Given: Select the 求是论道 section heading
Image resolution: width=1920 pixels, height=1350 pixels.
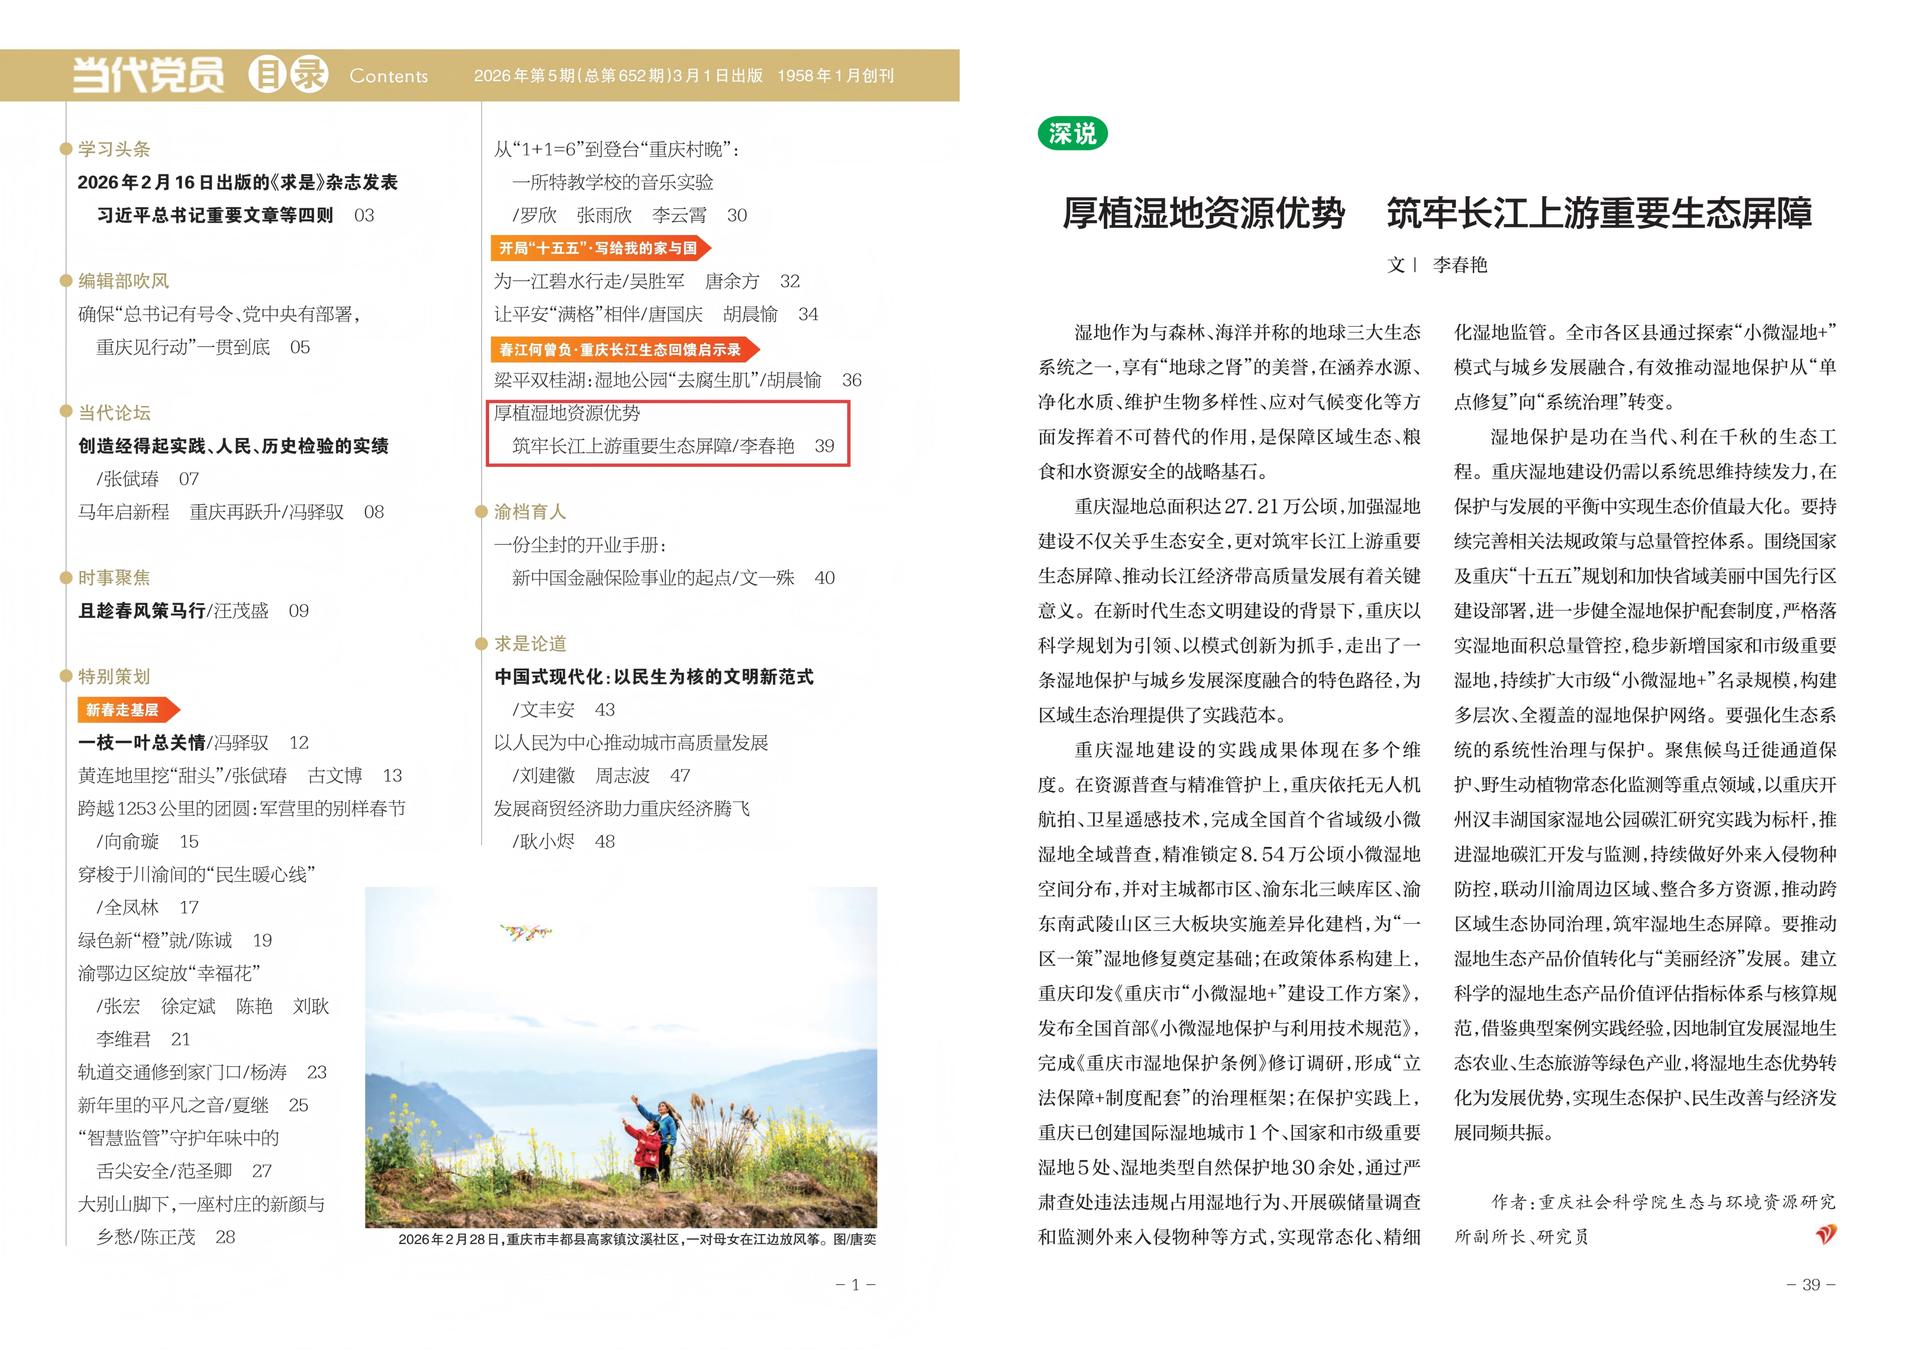Looking at the screenshot, I should point(530,644).
